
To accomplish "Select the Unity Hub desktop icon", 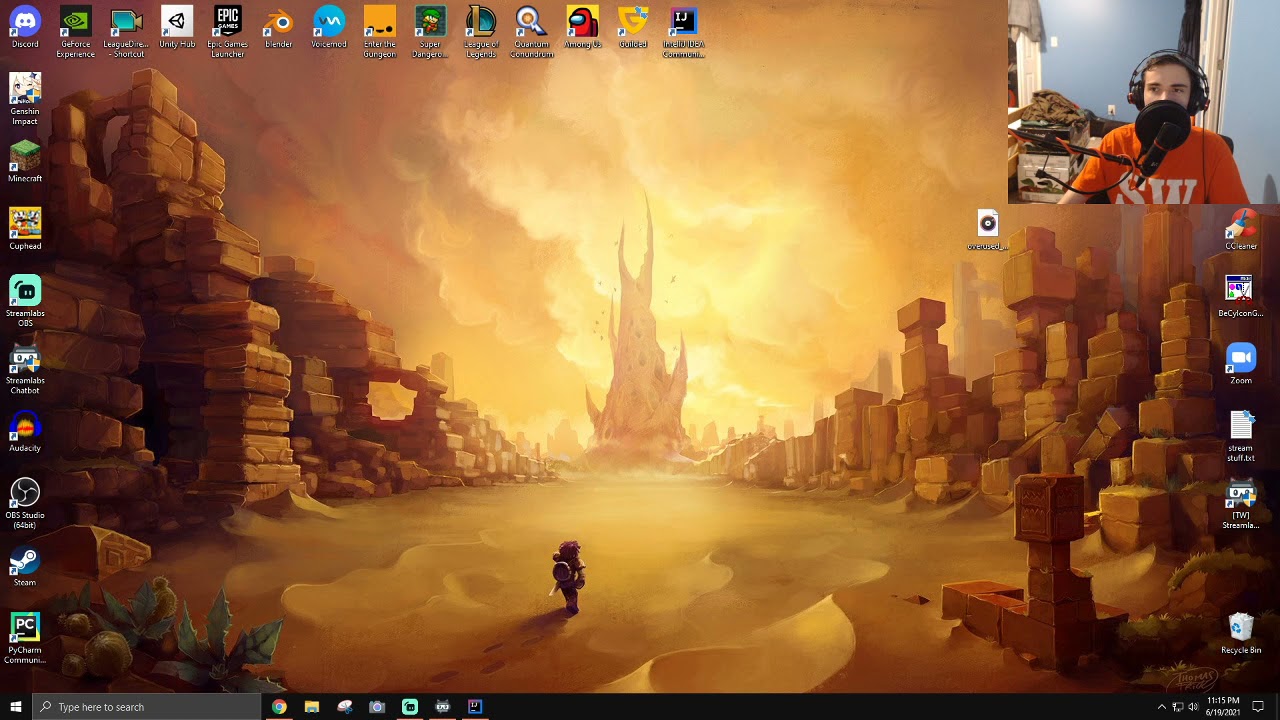I will tap(177, 28).
